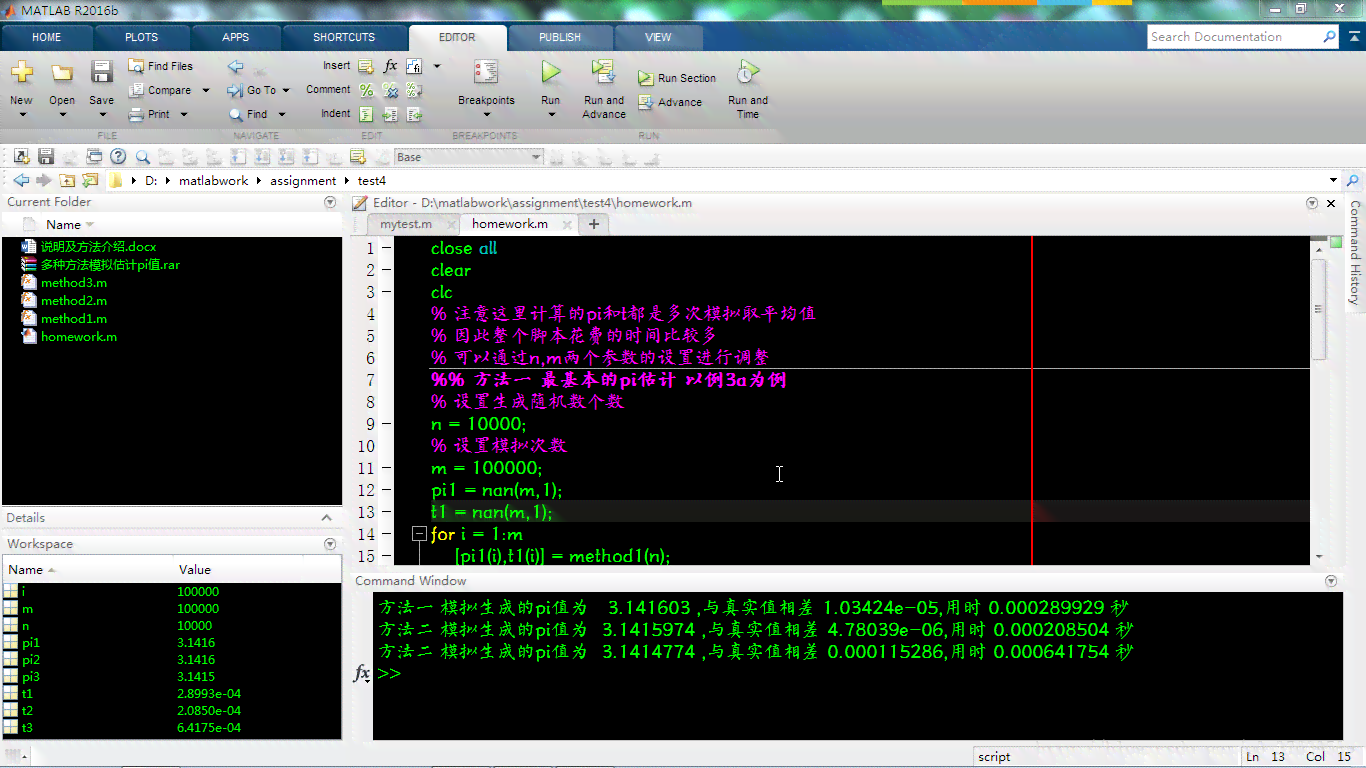Image resolution: width=1366 pixels, height=768 pixels.
Task: Click the Insert section icon
Action: [366, 66]
